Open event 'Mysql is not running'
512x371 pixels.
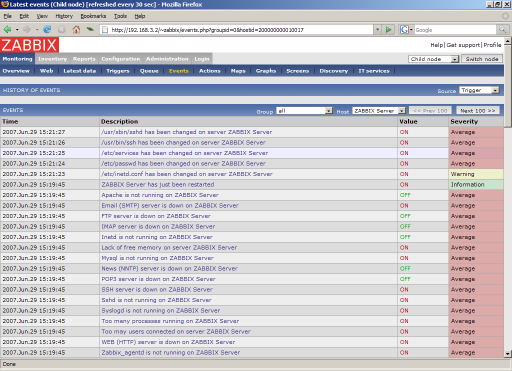click(157, 258)
